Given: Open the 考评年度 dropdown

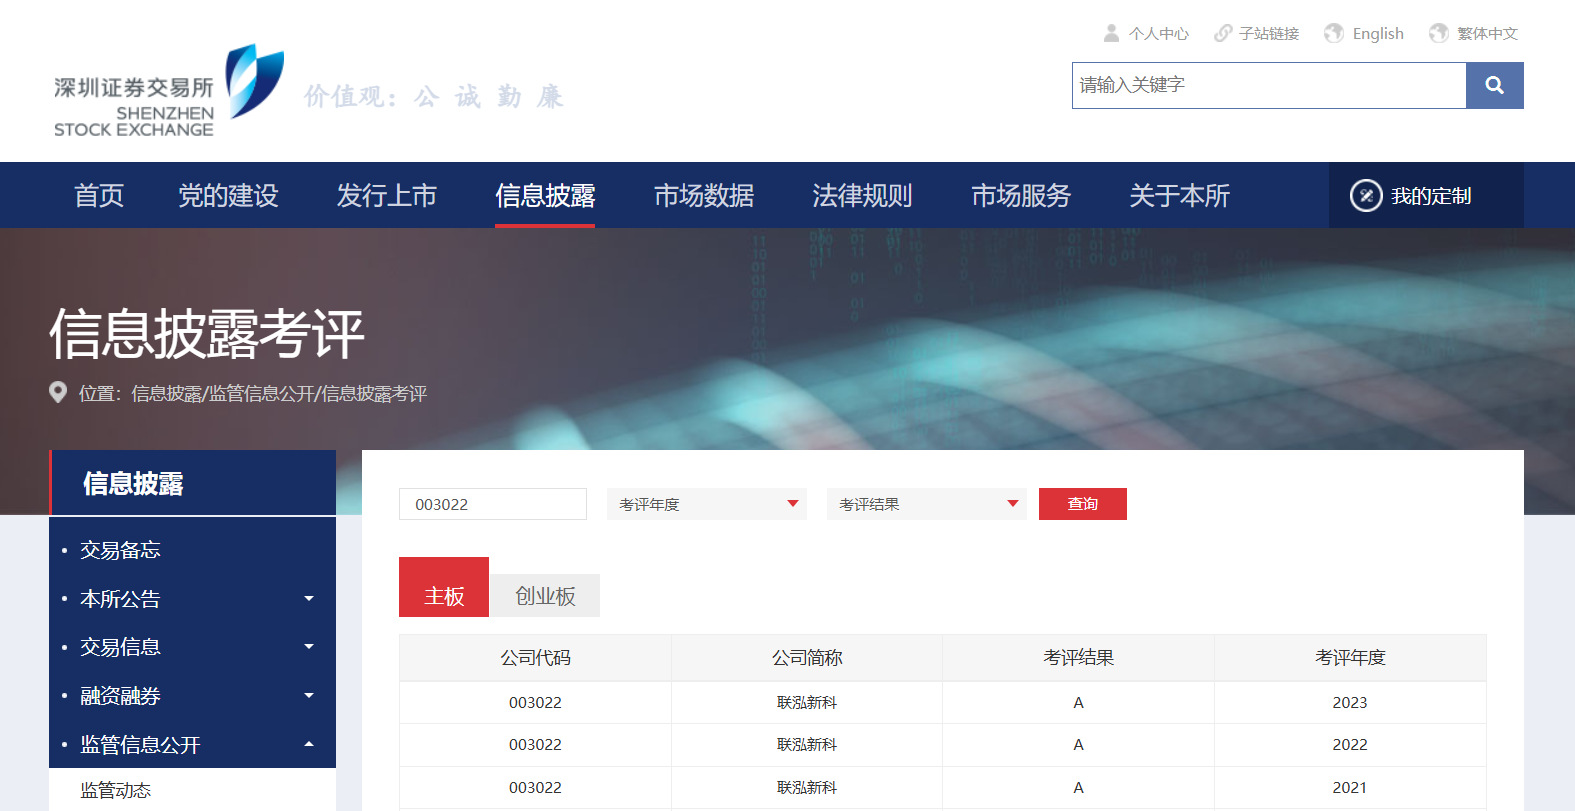Looking at the screenshot, I should pos(706,504).
